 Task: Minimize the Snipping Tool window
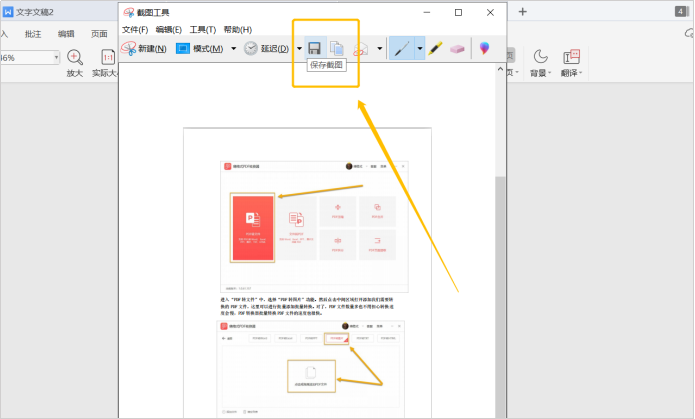coord(427,12)
